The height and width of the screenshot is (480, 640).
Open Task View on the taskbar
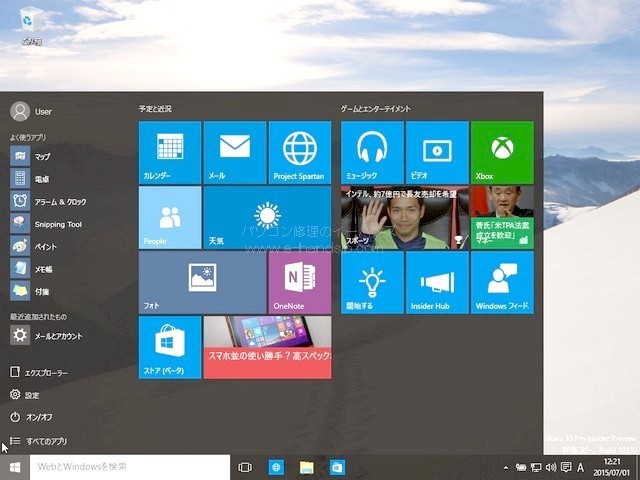coord(245,467)
